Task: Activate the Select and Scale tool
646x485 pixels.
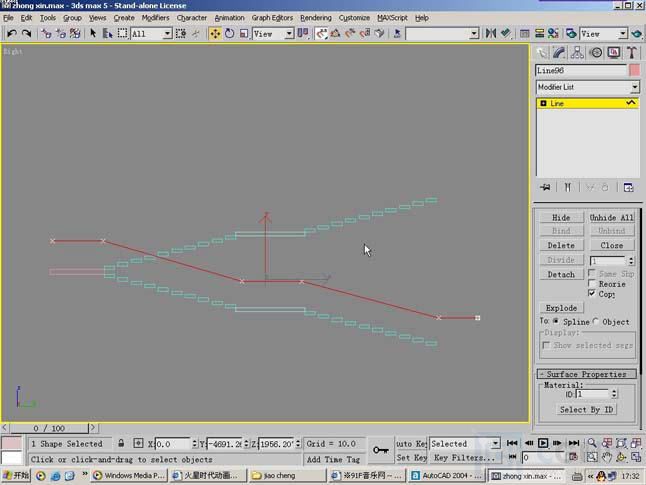Action: (244, 33)
